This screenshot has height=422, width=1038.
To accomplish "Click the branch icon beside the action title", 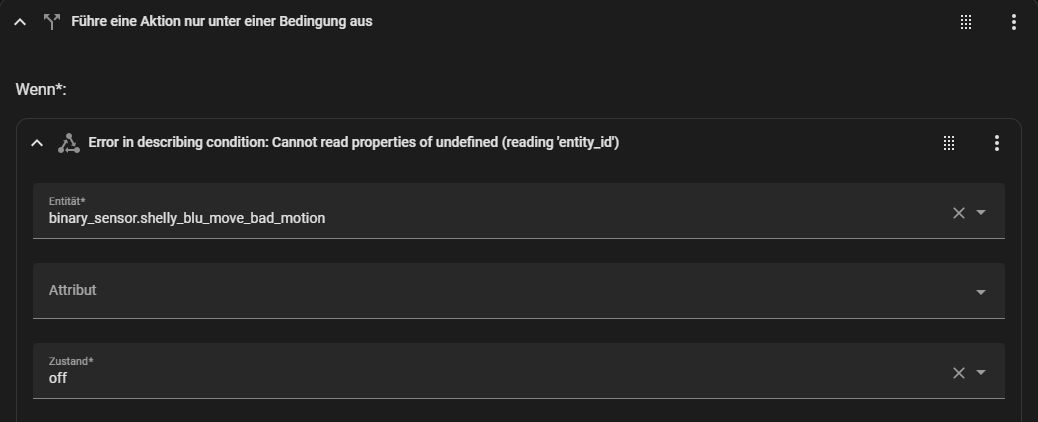I will tap(52, 22).
